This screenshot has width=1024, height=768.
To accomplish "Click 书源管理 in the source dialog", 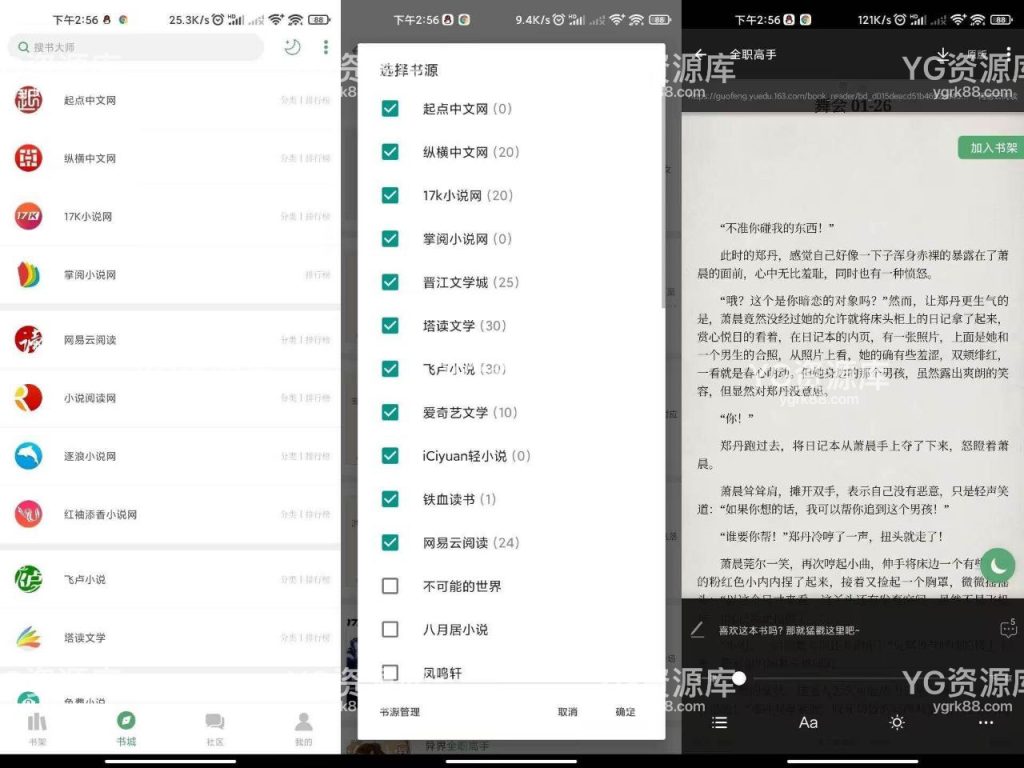I will pyautogui.click(x=400, y=712).
